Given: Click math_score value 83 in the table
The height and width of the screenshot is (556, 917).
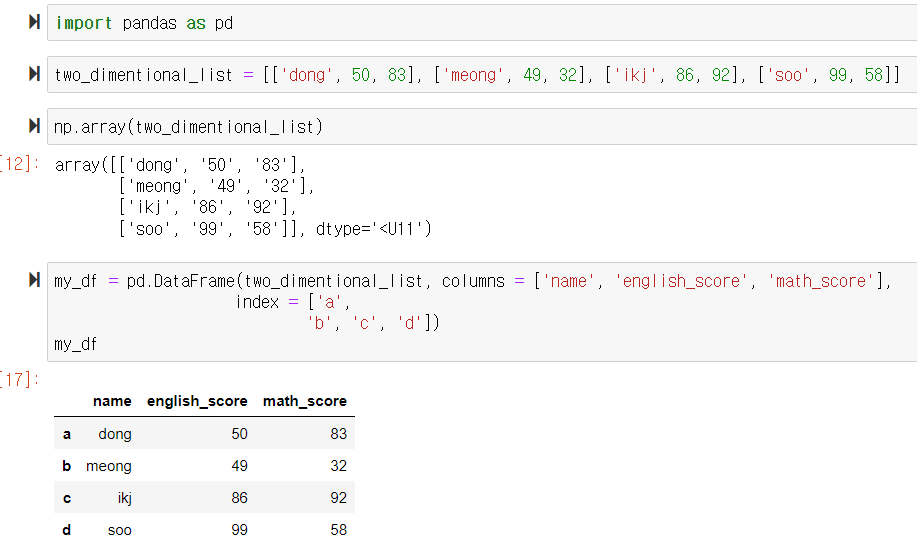Looking at the screenshot, I should click(339, 434).
